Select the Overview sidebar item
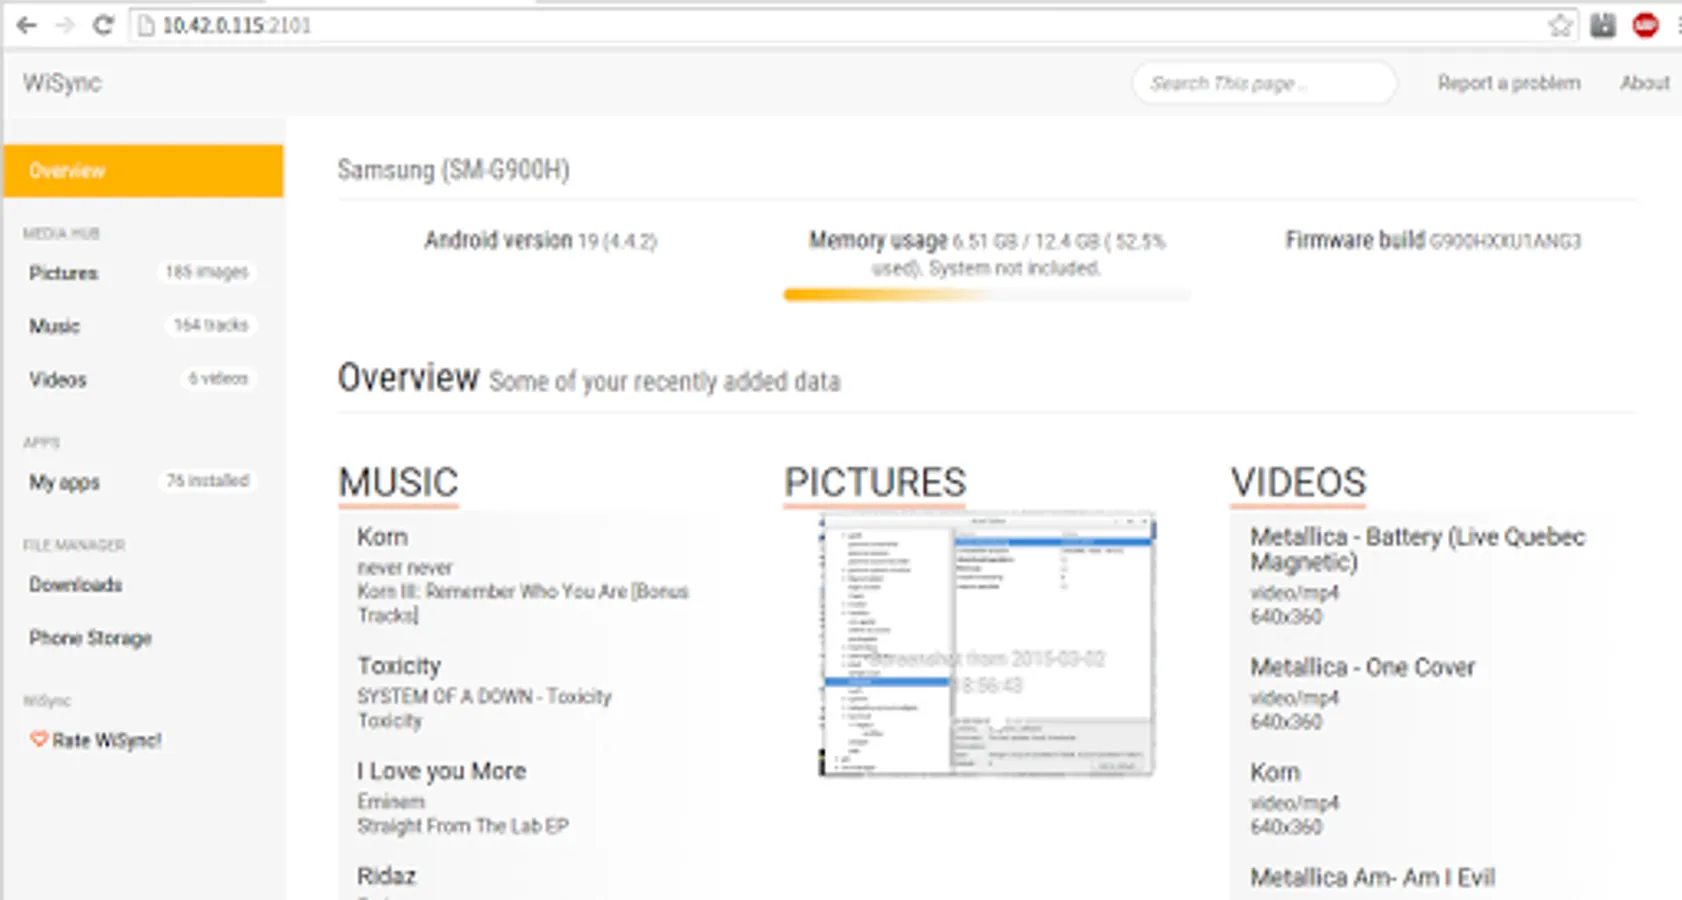1682x900 pixels. [143, 171]
